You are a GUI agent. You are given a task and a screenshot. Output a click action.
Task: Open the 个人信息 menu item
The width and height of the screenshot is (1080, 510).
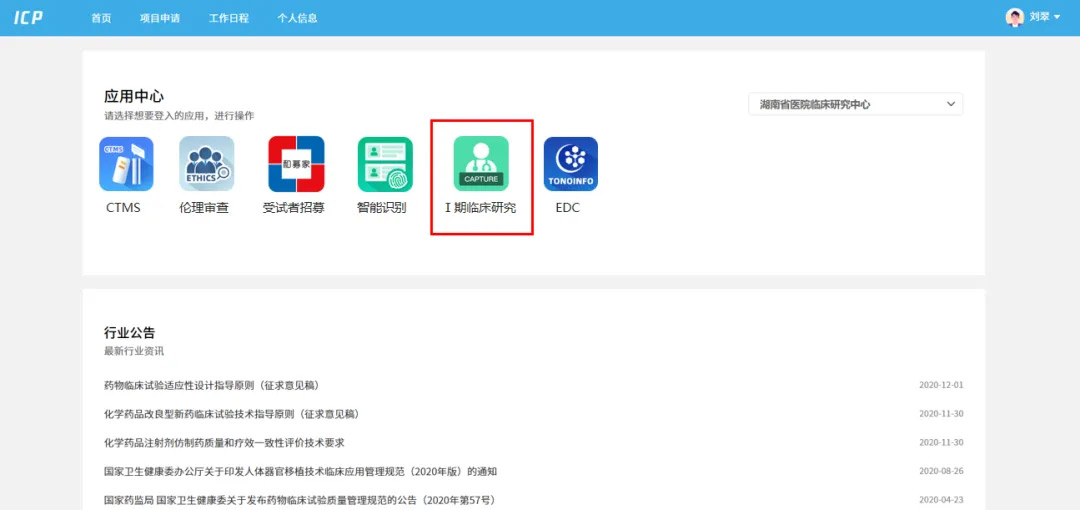(297, 18)
